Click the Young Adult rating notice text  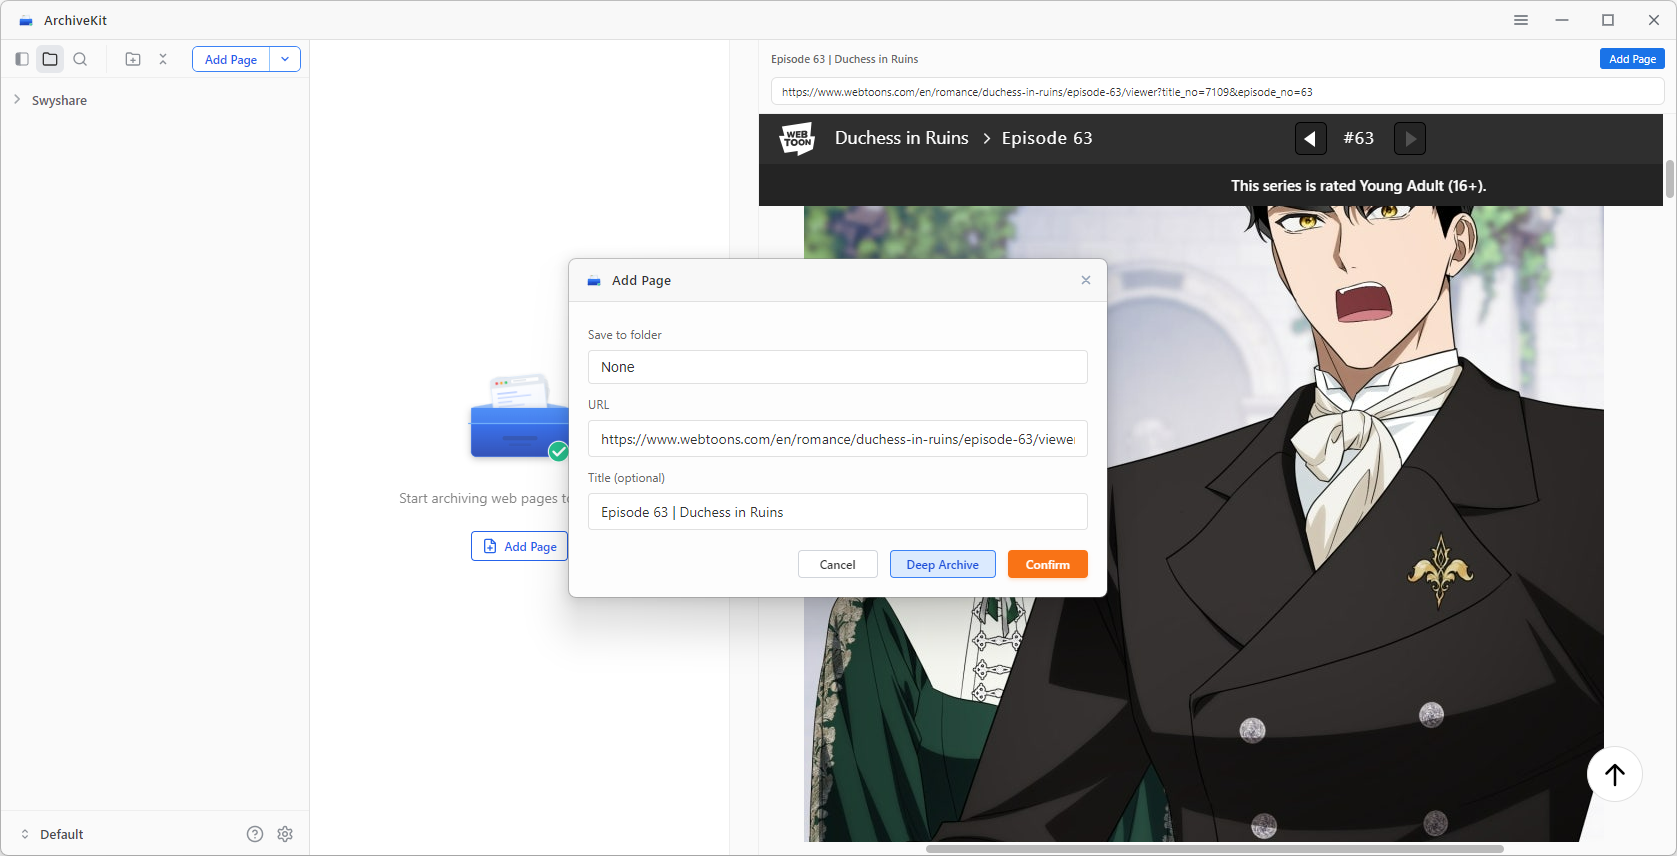point(1358,186)
